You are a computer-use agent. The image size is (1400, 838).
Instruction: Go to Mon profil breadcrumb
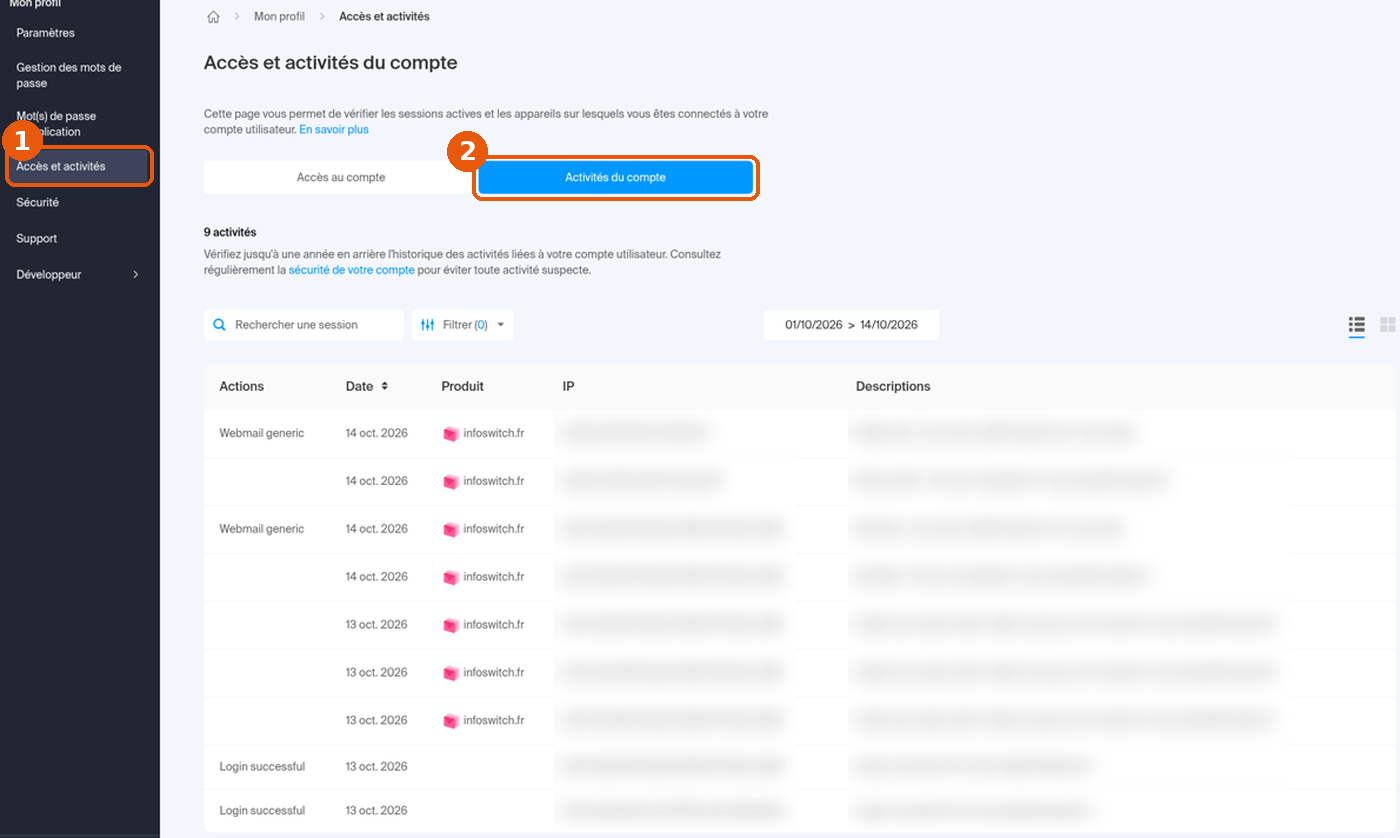[x=279, y=17]
